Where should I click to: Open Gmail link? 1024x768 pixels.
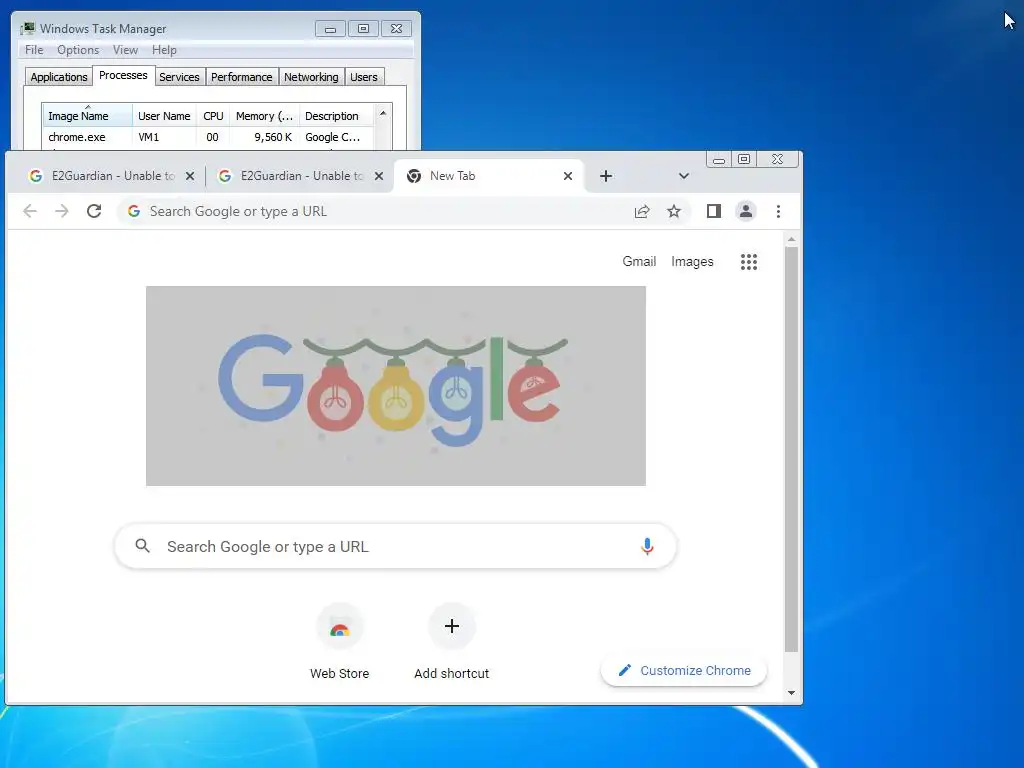[639, 261]
